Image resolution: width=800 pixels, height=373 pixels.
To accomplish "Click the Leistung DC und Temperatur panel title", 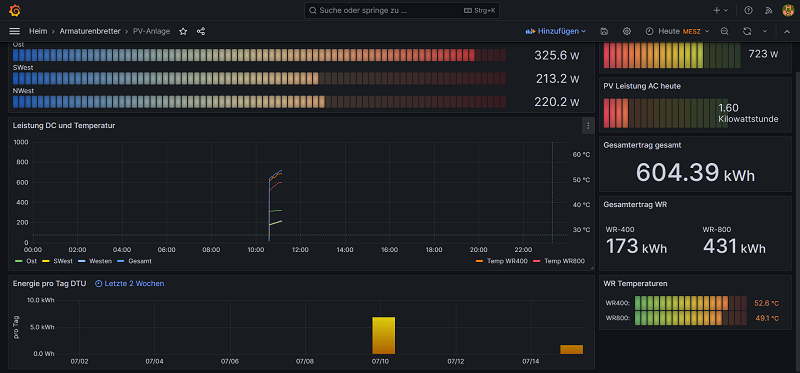I will pyautogui.click(x=64, y=126).
